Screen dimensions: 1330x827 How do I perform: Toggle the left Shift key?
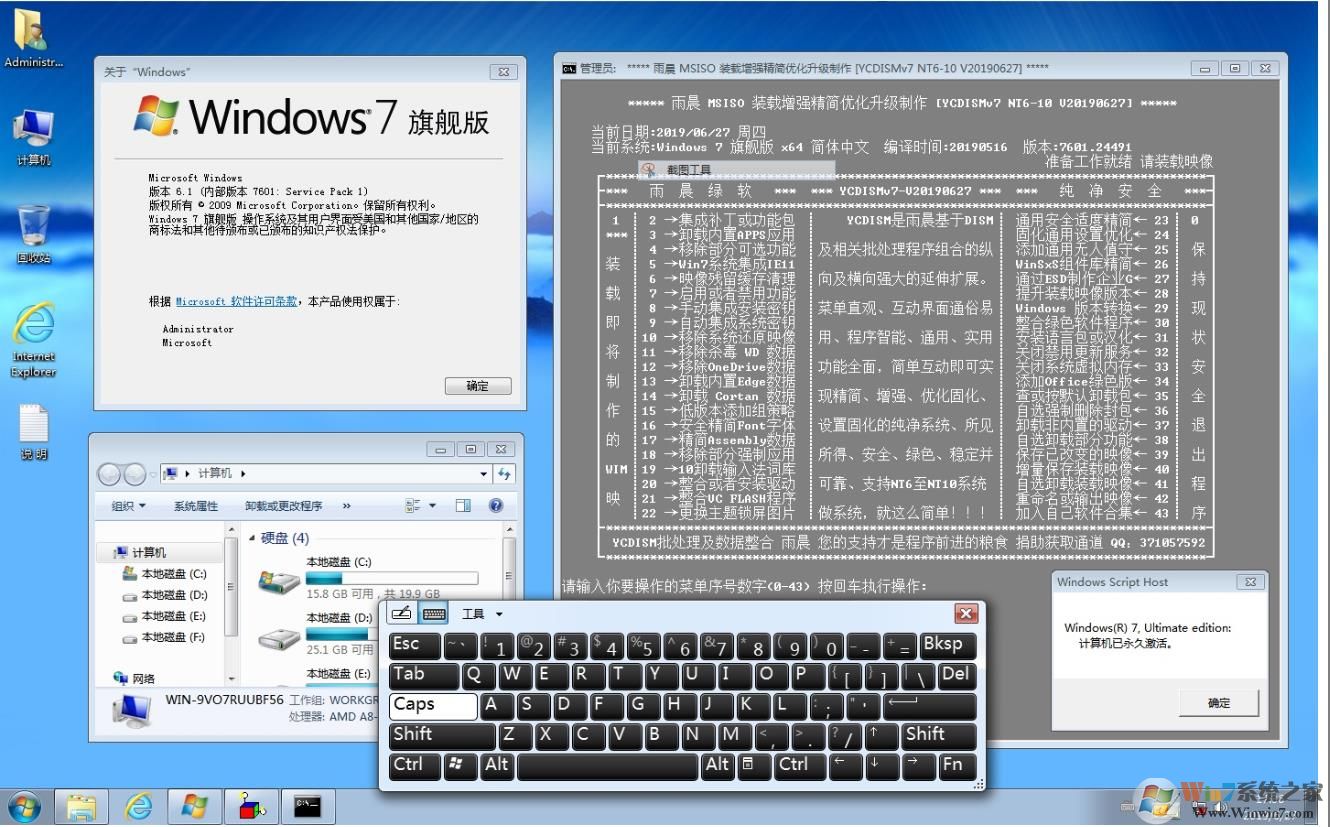(442, 735)
